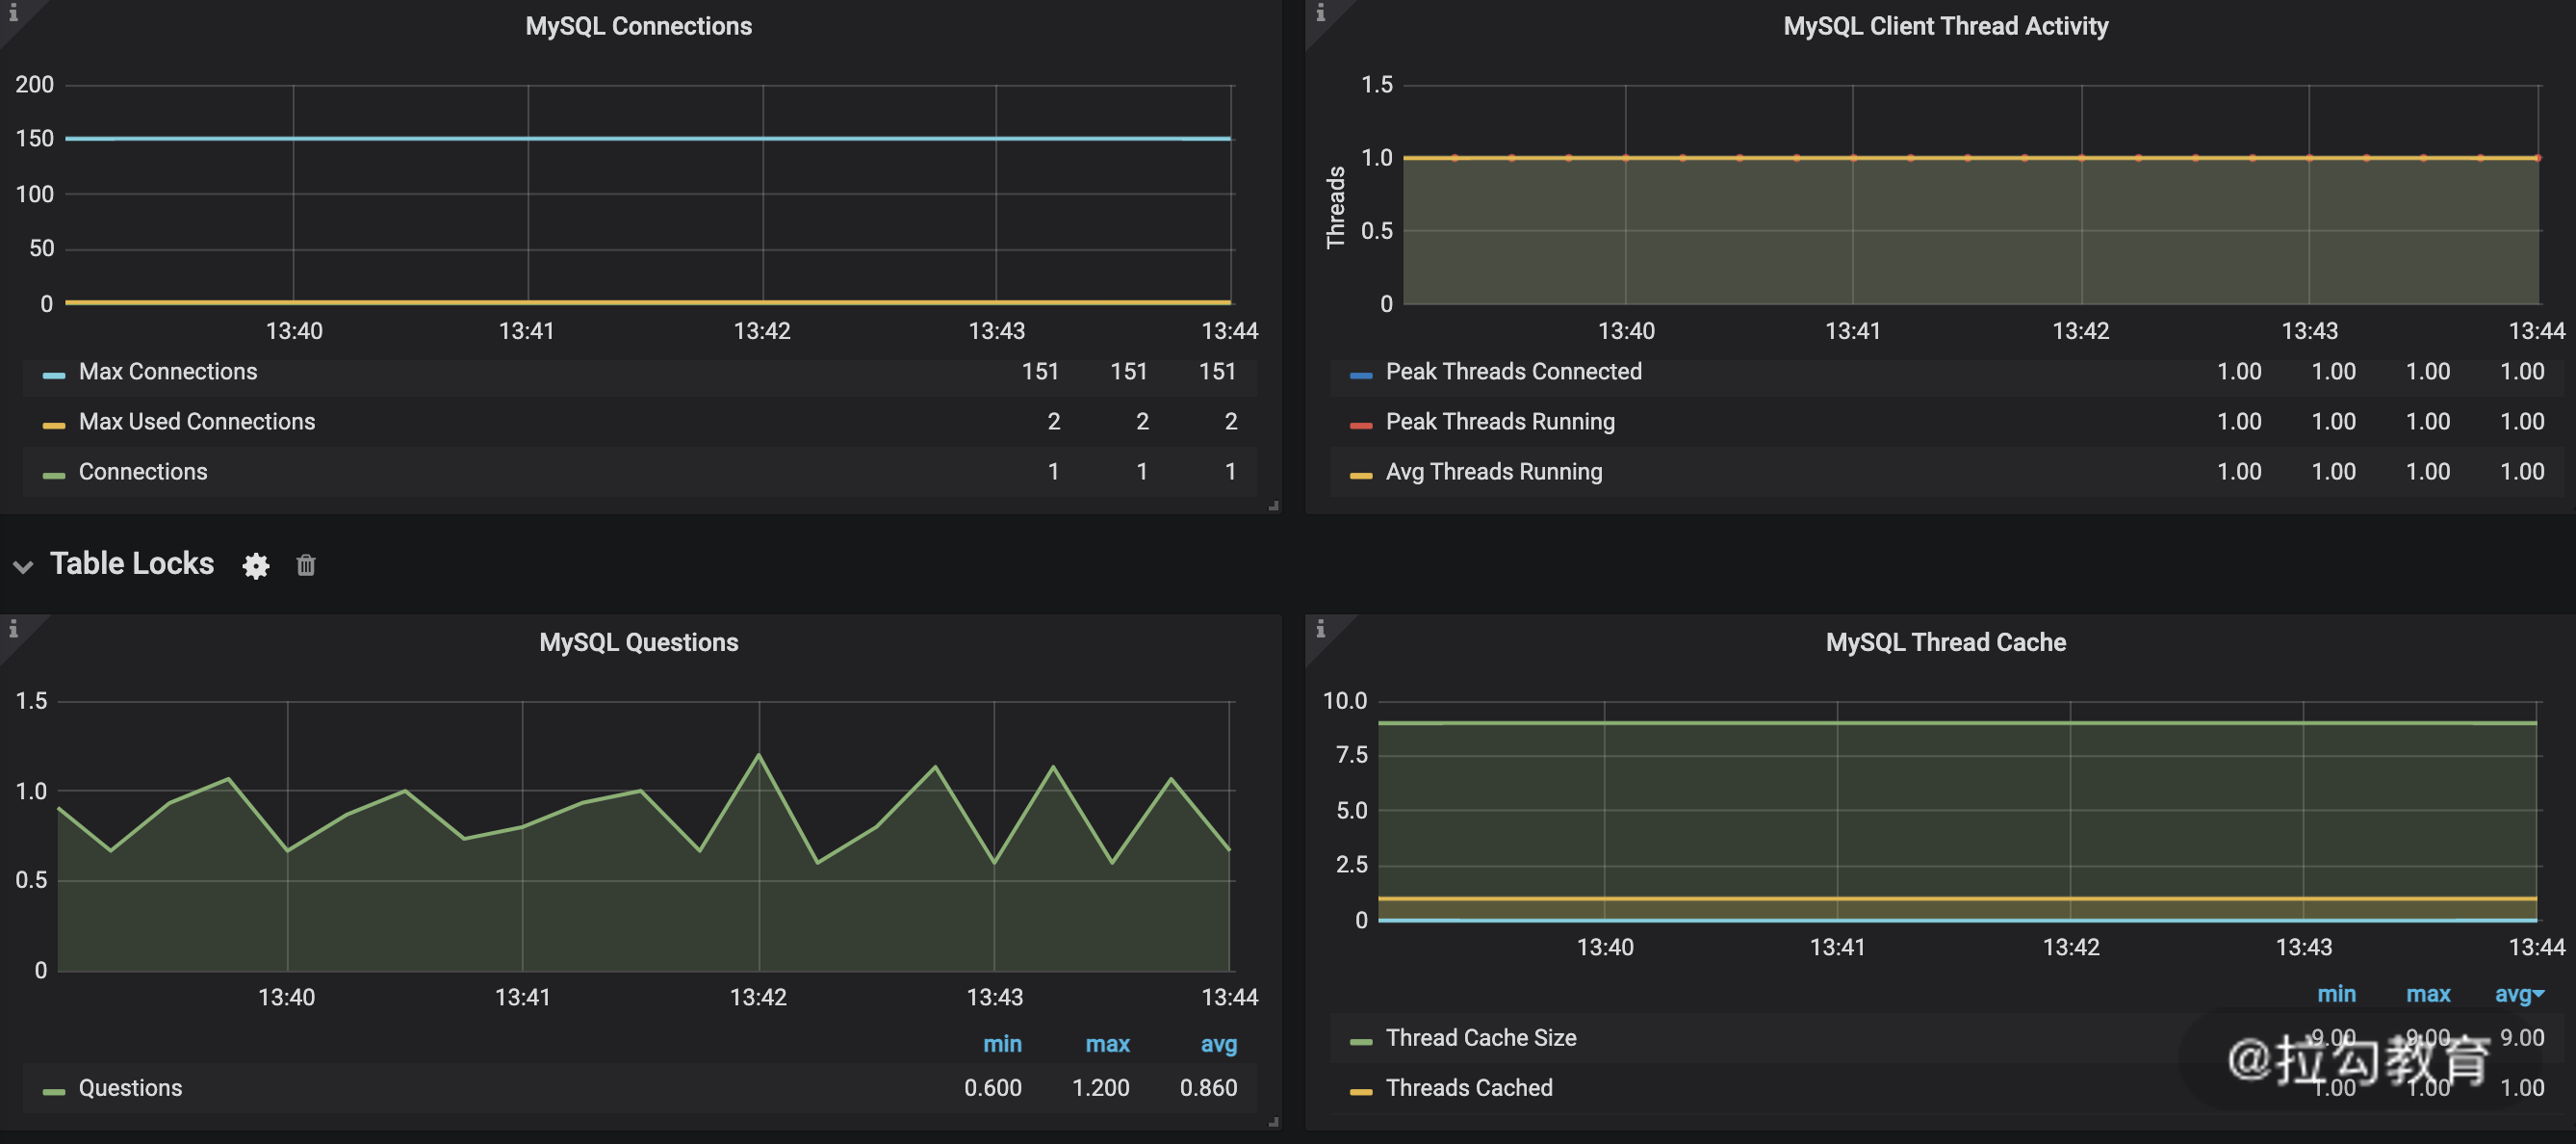Screen dimensions: 2576x1144
Task: Toggle Max Connections series in legend
Action: (168, 372)
